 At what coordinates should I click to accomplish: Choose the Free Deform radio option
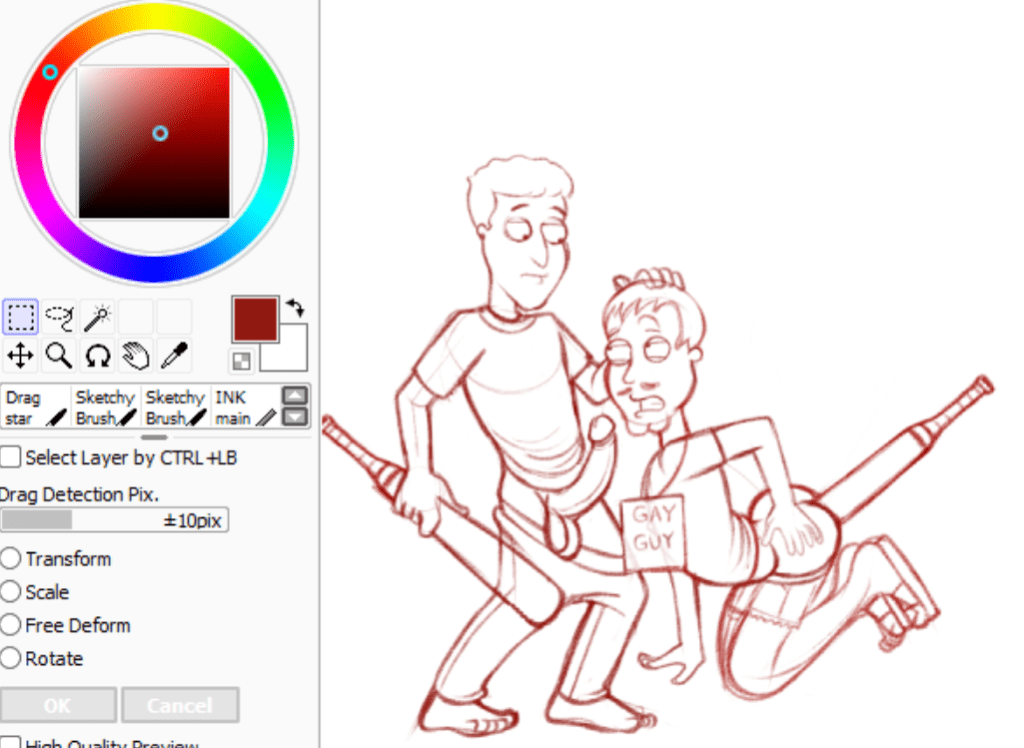[11, 626]
